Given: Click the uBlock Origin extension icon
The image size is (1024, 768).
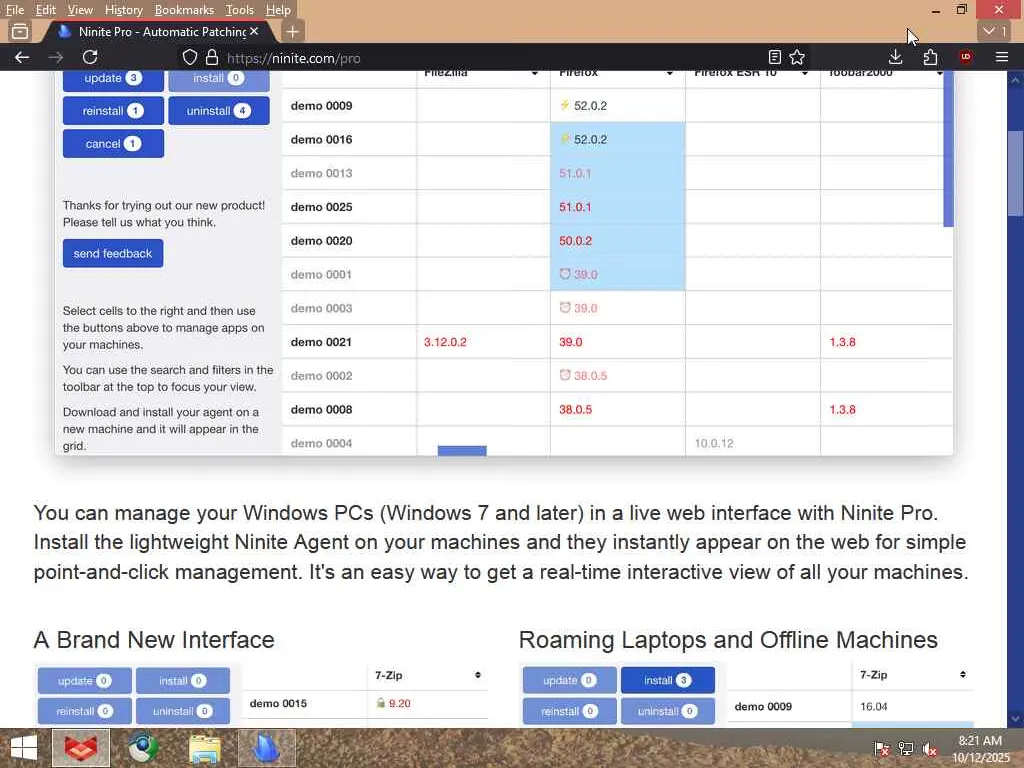Looking at the screenshot, I should click(965, 57).
